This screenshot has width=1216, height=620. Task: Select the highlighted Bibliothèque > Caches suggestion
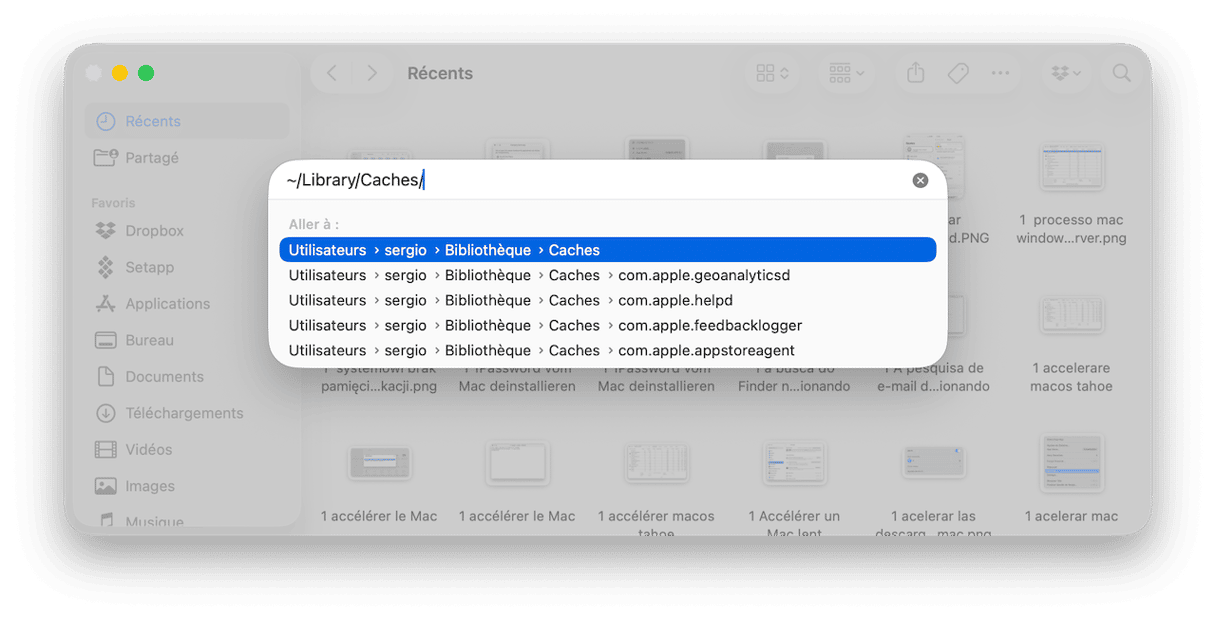pyautogui.click(x=608, y=250)
